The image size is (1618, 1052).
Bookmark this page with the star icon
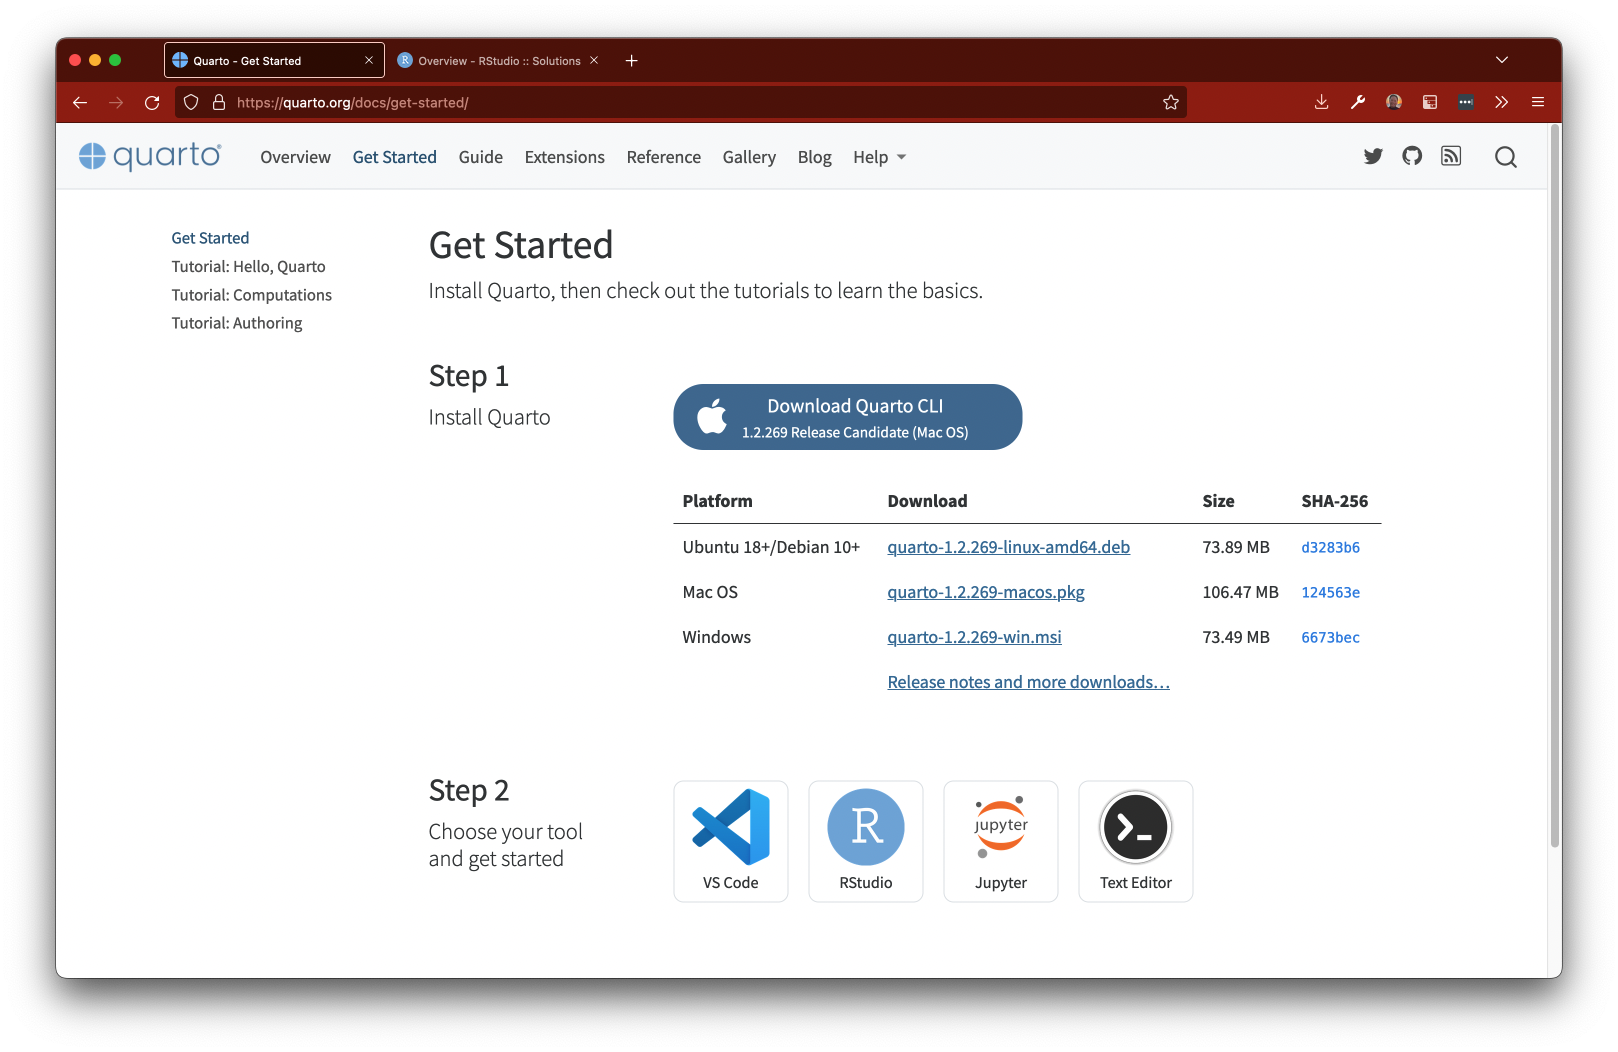pyautogui.click(x=1170, y=102)
